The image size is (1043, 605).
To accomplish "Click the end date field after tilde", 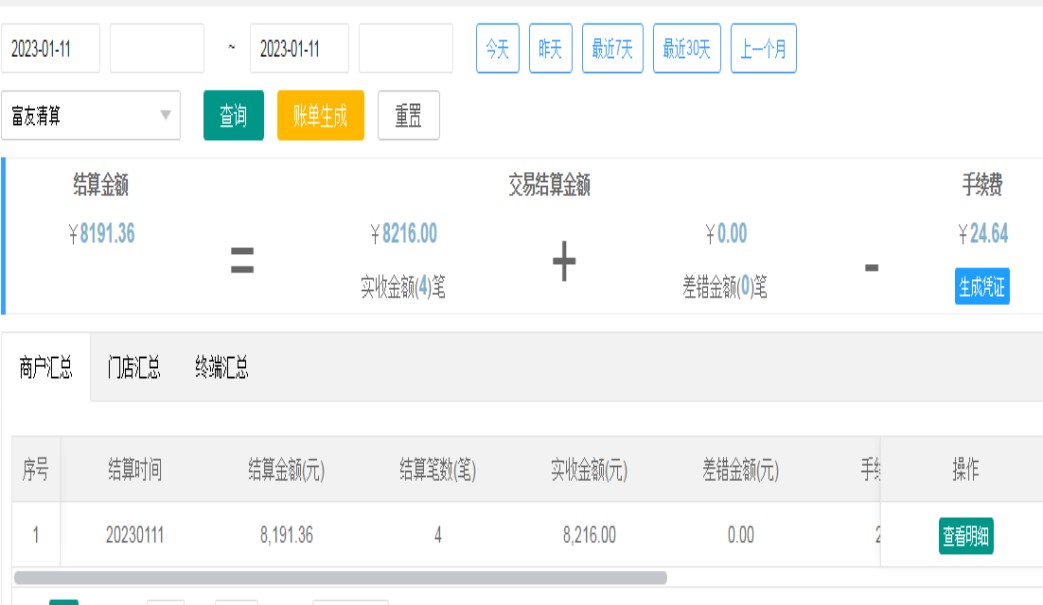I will tap(299, 49).
